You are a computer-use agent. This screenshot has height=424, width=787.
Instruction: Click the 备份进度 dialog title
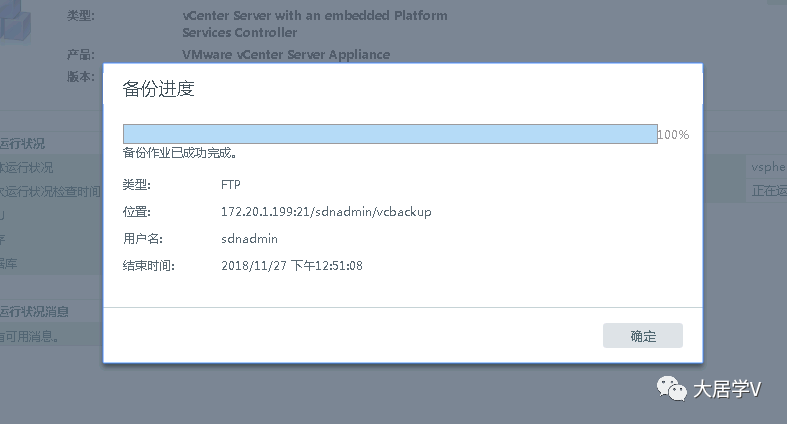pos(158,89)
